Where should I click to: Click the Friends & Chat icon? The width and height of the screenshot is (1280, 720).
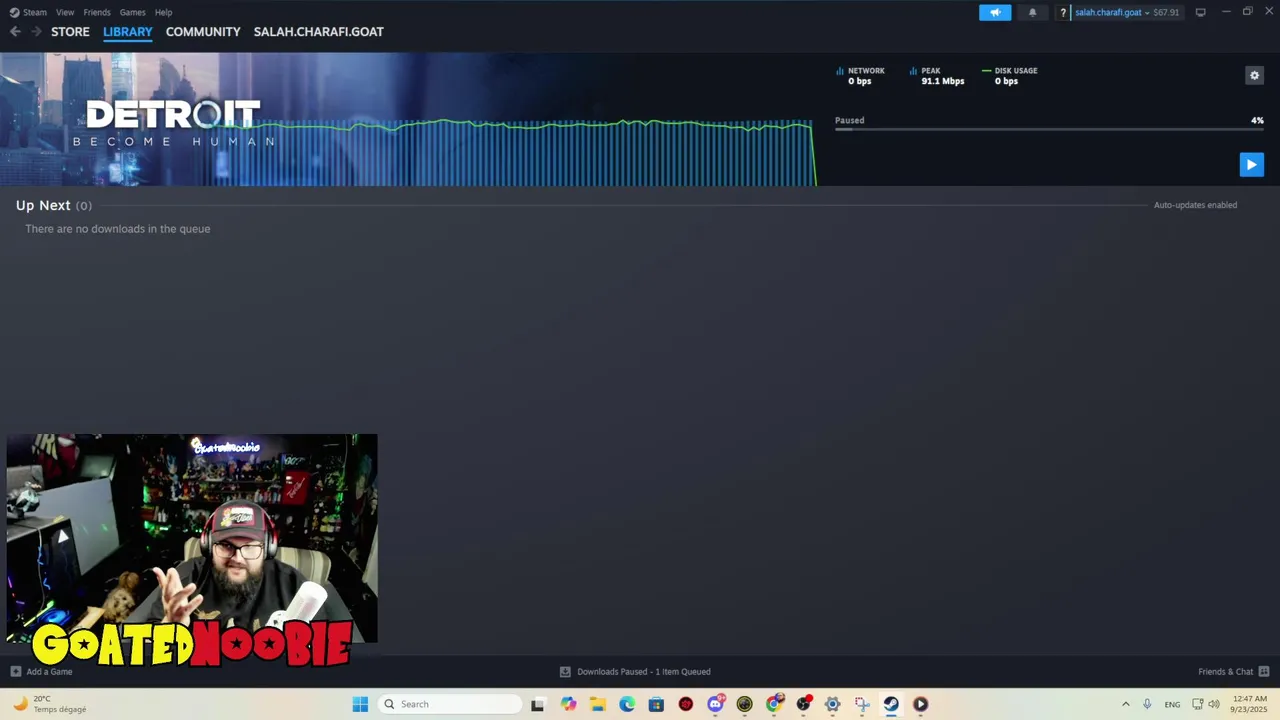(x=1264, y=672)
